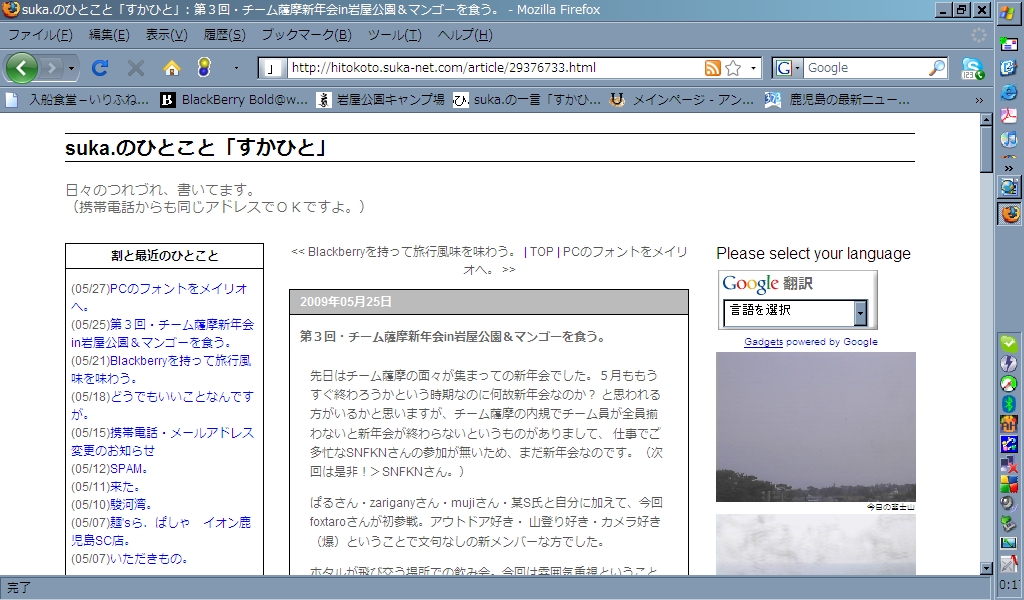The image size is (1024, 600).
Task: Reload the current page
Action: (x=100, y=68)
